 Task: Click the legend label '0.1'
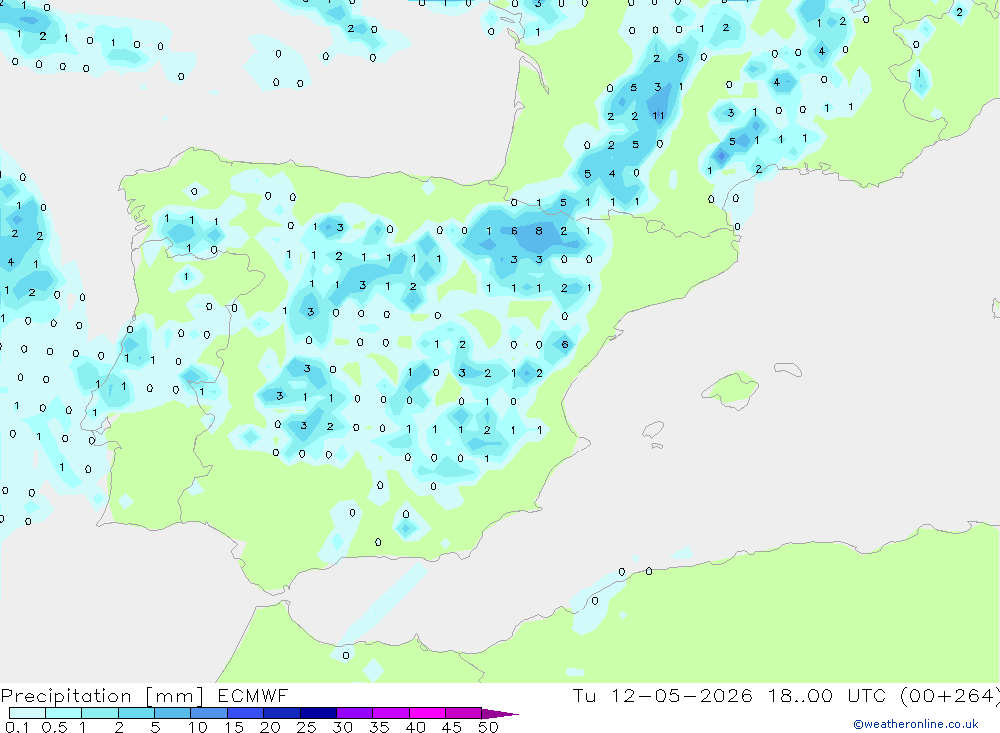click(16, 727)
